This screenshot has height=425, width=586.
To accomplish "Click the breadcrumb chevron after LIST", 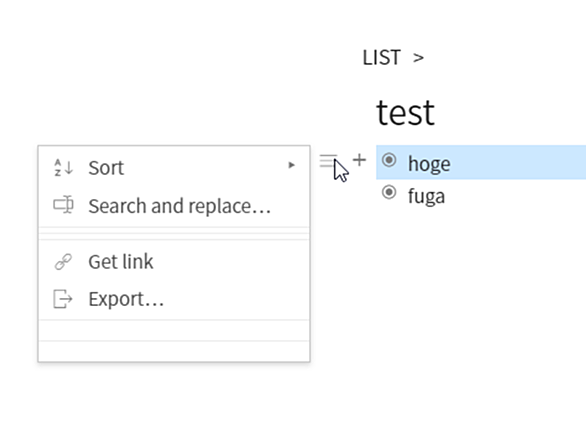I will pyautogui.click(x=418, y=58).
